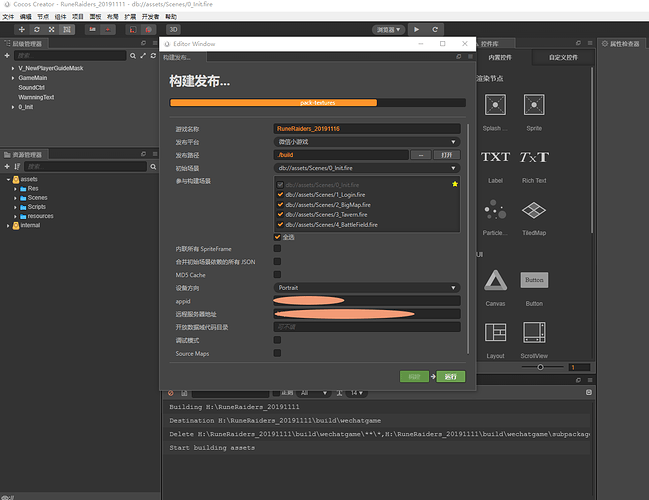This screenshot has height=500, width=649.
Task: Uncheck the 4_BattleField.fire scene
Action: [280, 225]
